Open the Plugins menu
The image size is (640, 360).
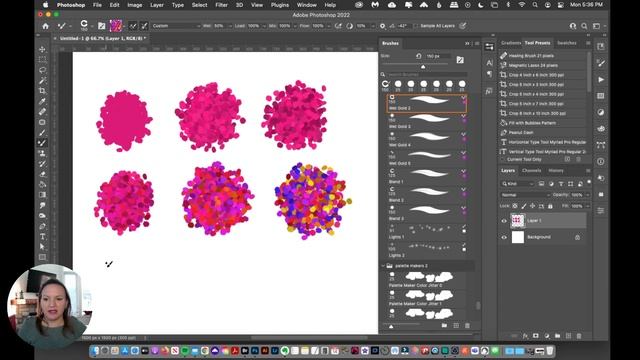click(280, 5)
